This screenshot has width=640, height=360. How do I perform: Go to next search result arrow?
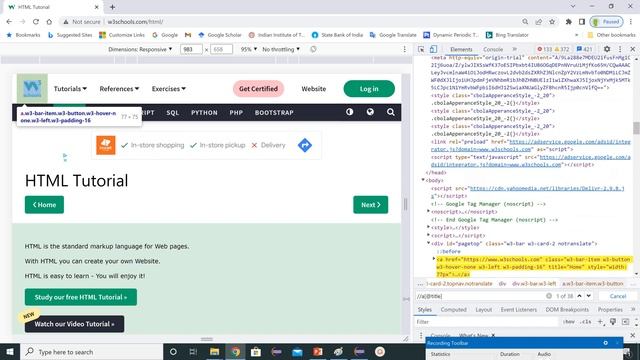(x=589, y=296)
